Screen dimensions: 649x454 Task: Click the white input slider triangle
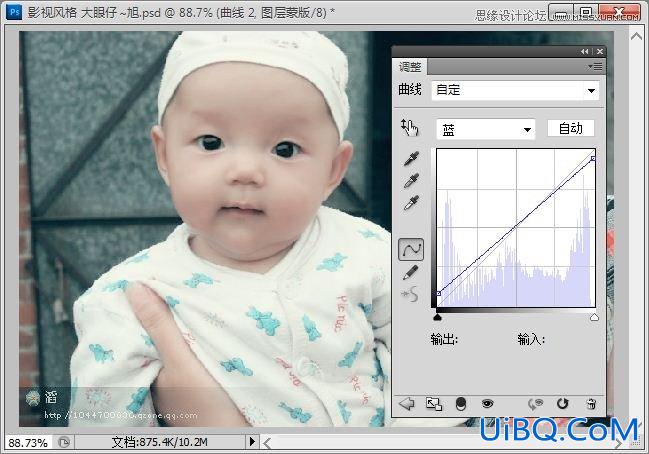point(594,317)
